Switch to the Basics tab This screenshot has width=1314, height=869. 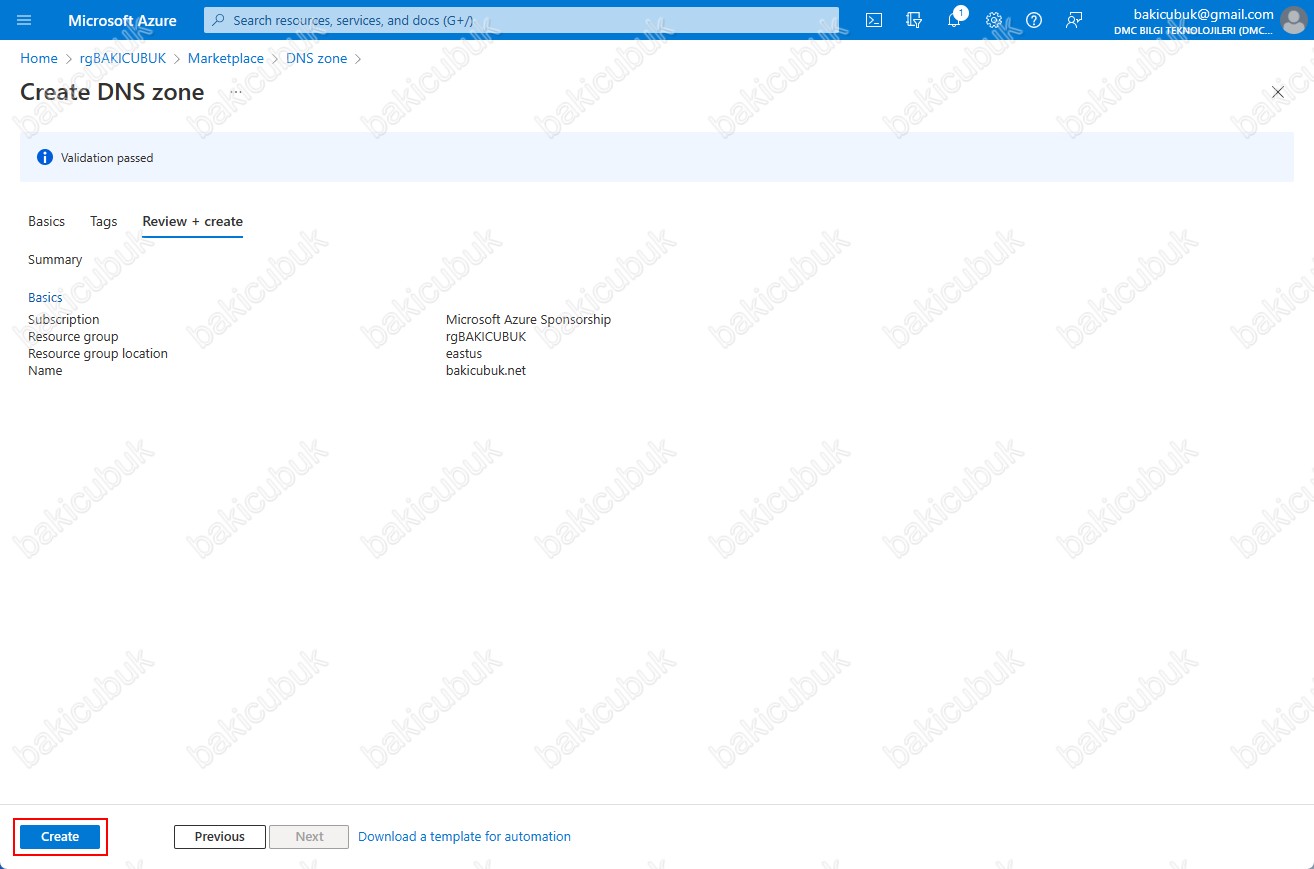pyautogui.click(x=46, y=222)
